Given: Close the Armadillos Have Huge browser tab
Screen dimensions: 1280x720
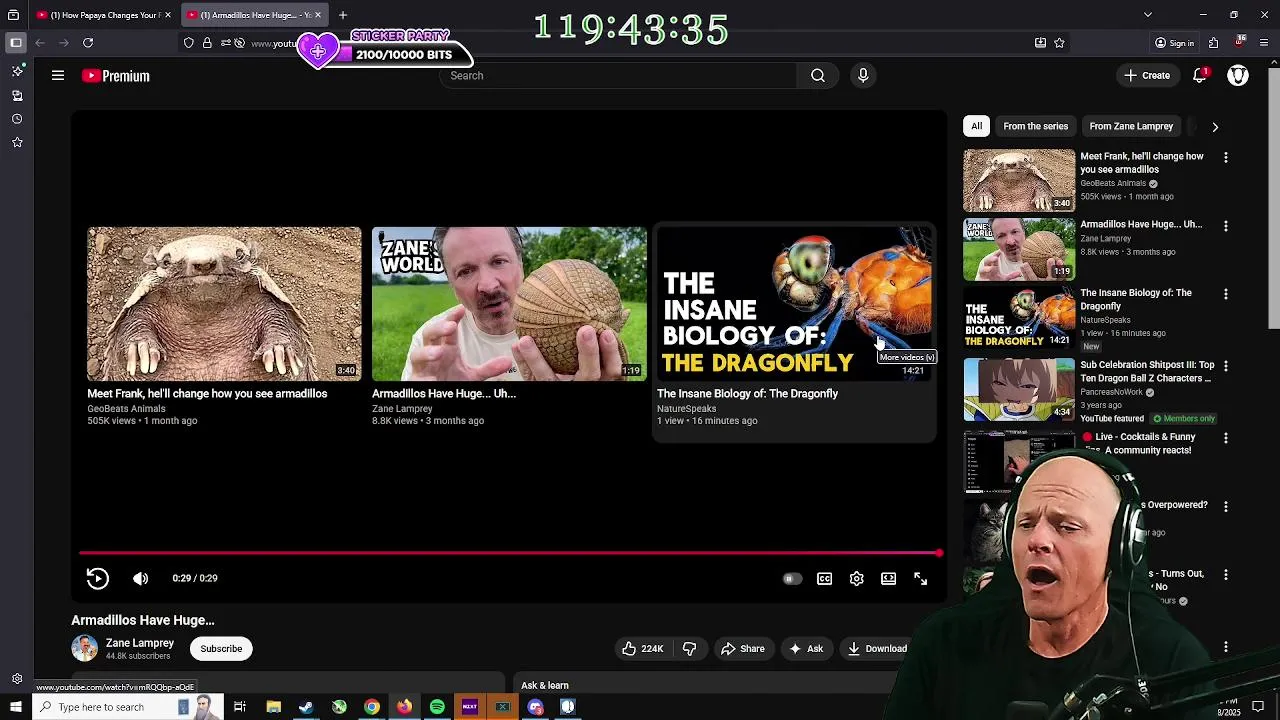Looking at the screenshot, I should (x=318, y=15).
